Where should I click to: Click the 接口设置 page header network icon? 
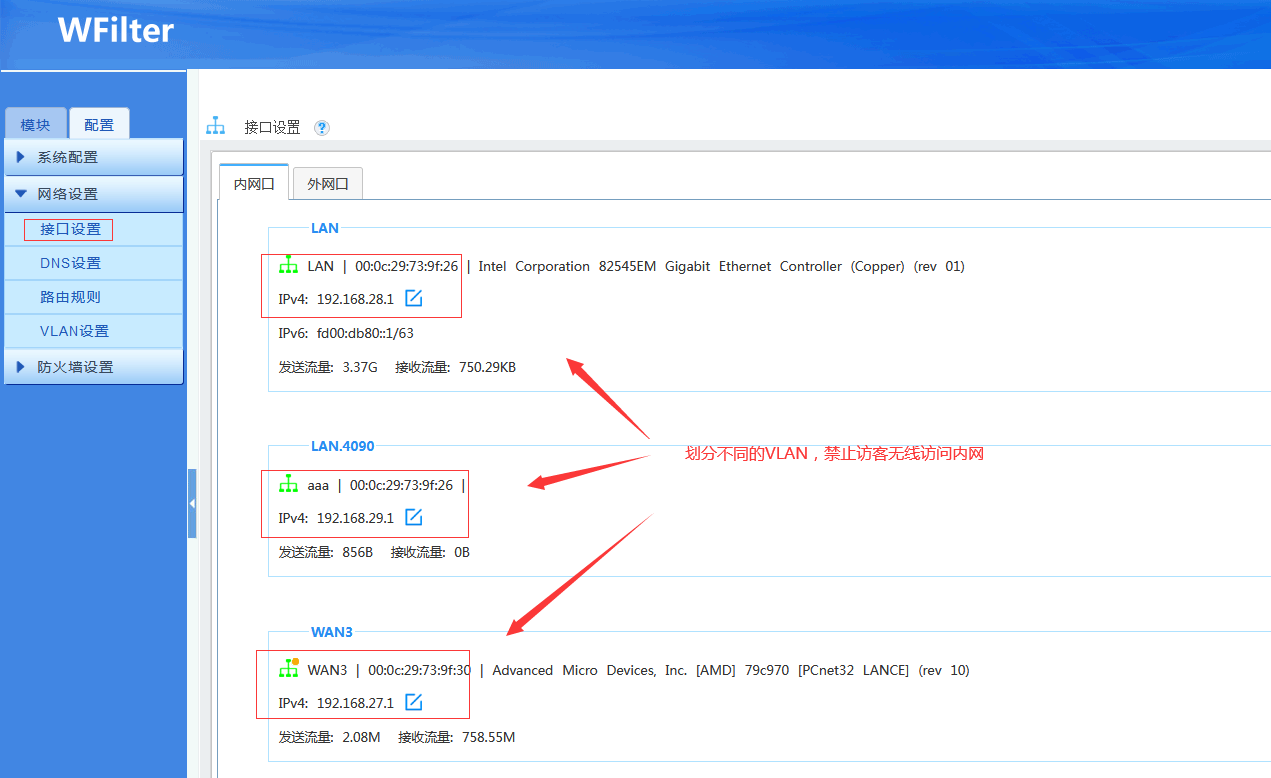coord(215,126)
